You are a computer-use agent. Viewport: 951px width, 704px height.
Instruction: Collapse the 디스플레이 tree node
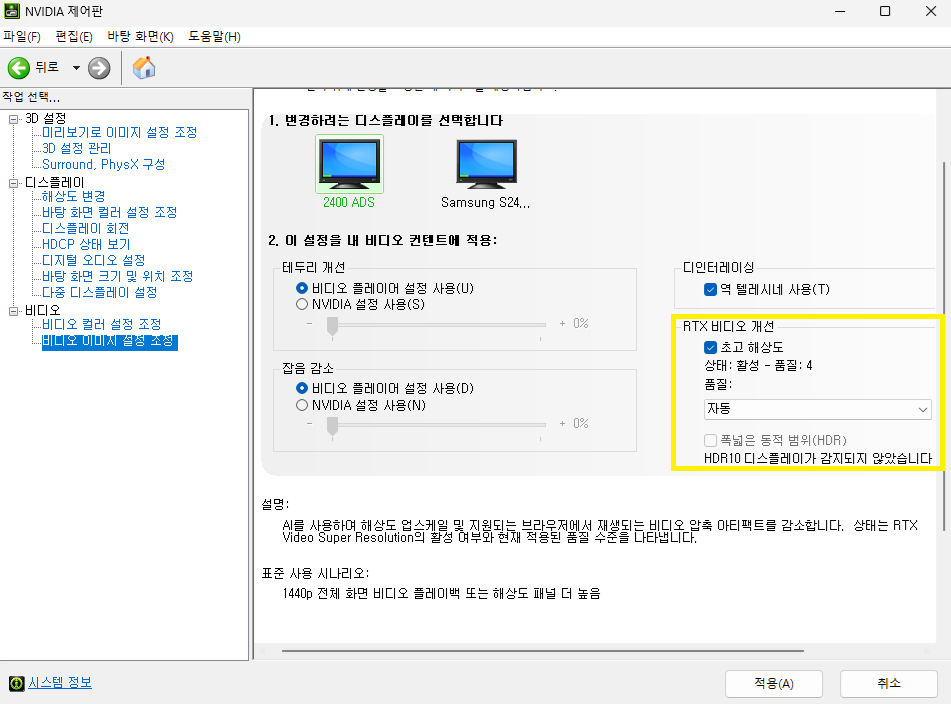click(x=14, y=182)
